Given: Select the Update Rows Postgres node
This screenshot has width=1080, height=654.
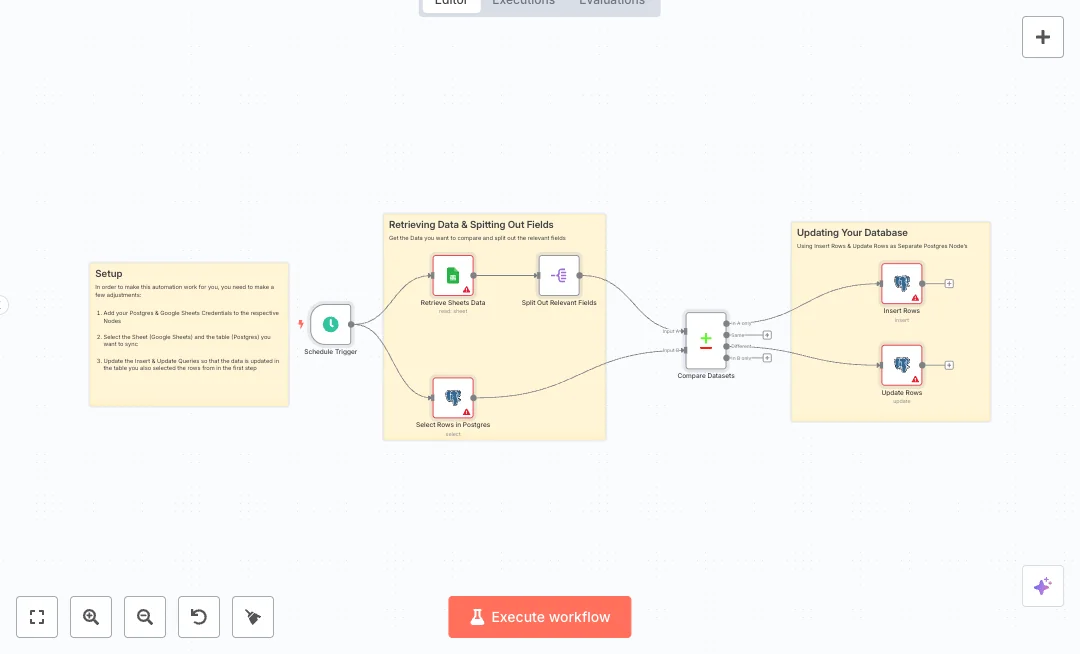Looking at the screenshot, I should (901, 365).
